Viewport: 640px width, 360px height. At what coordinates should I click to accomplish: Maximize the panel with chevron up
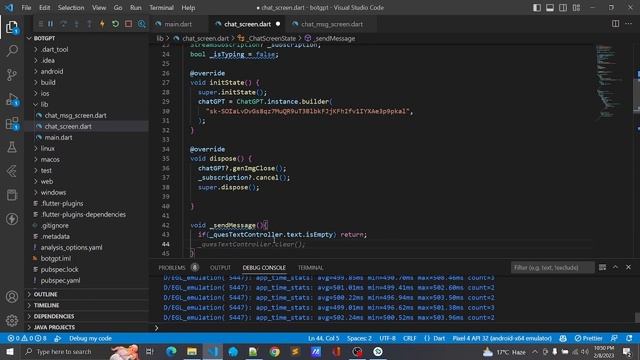click(616, 267)
